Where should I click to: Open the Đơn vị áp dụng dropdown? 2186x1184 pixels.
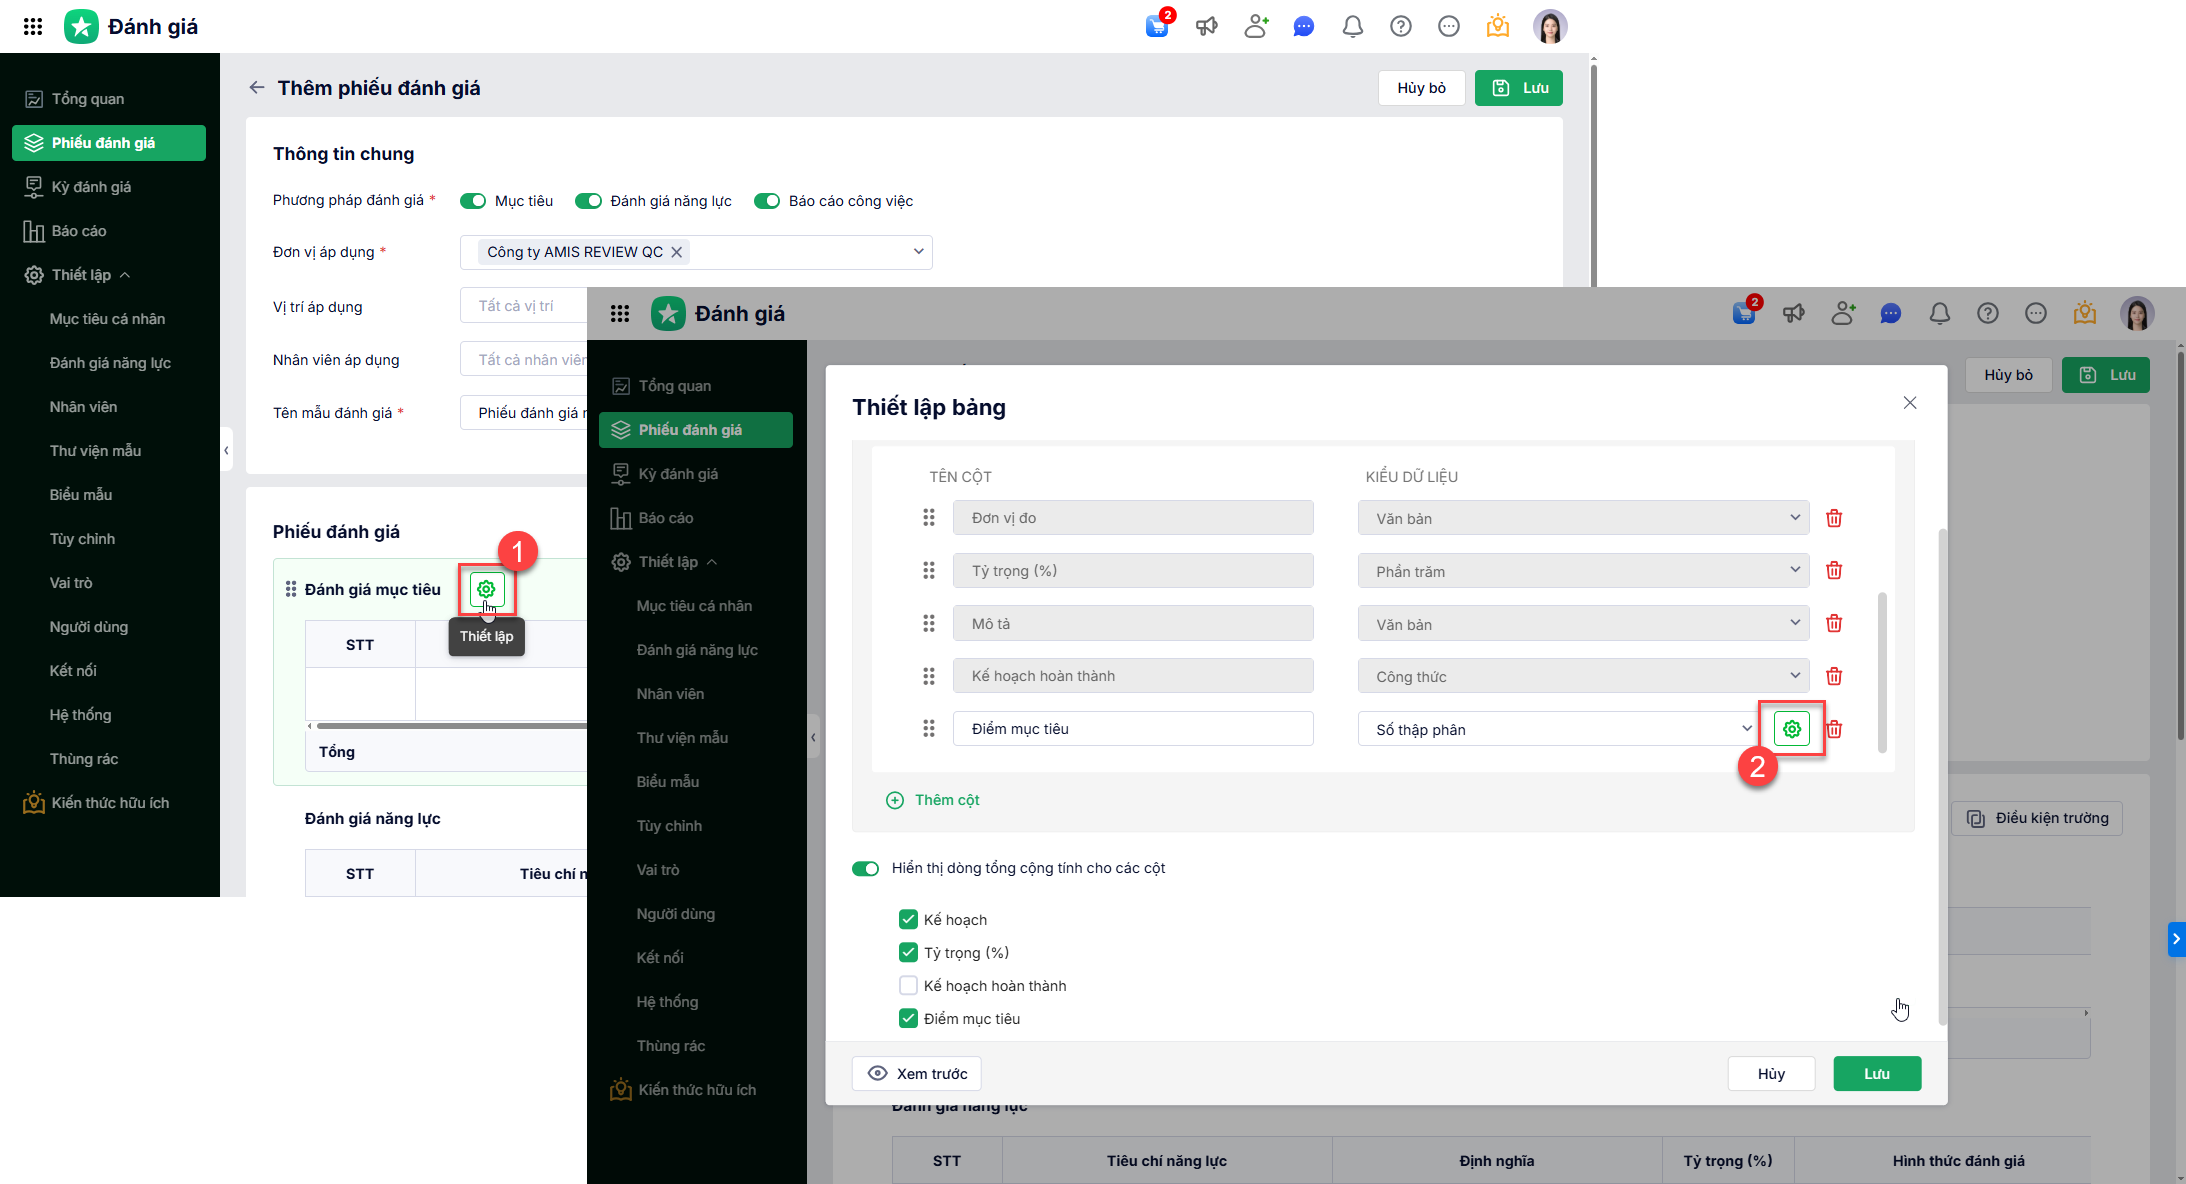click(918, 252)
